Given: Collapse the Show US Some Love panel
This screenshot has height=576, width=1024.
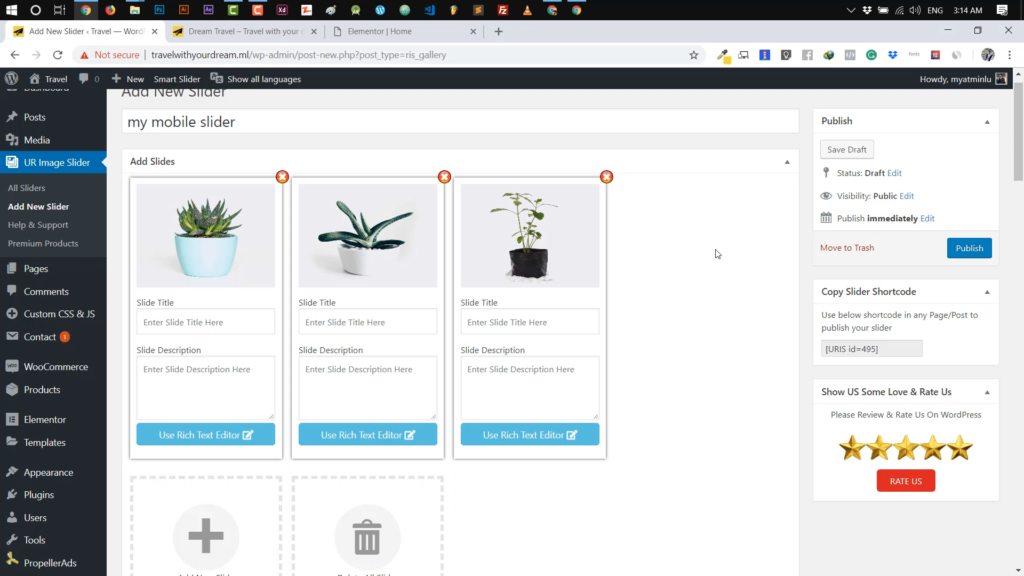Looking at the screenshot, I should coord(987,392).
